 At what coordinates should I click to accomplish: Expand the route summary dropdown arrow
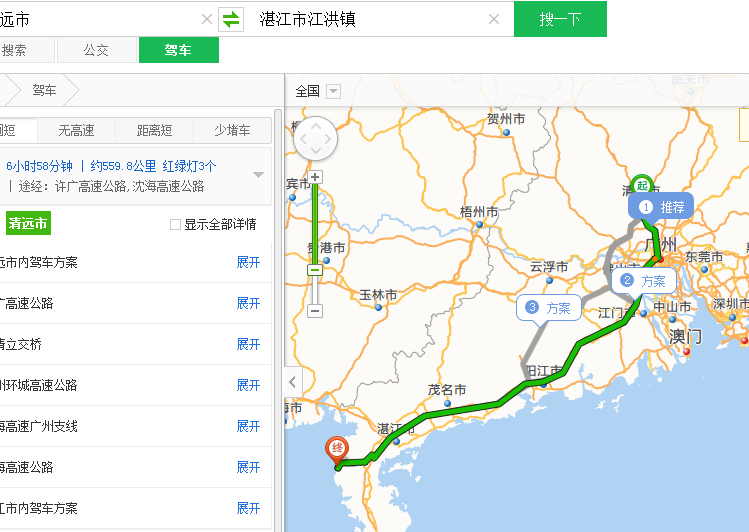tap(258, 175)
